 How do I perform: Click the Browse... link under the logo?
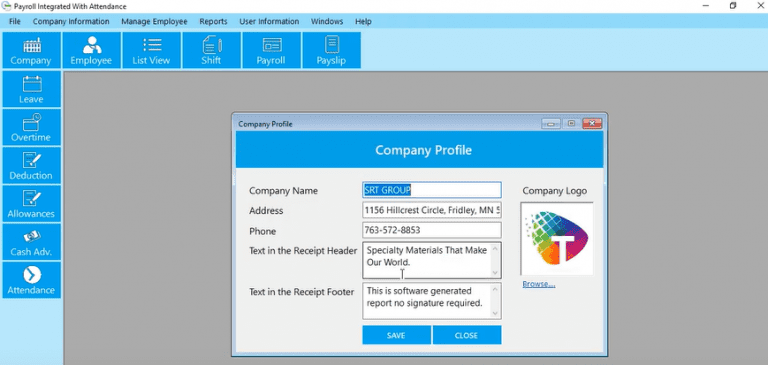tap(539, 284)
